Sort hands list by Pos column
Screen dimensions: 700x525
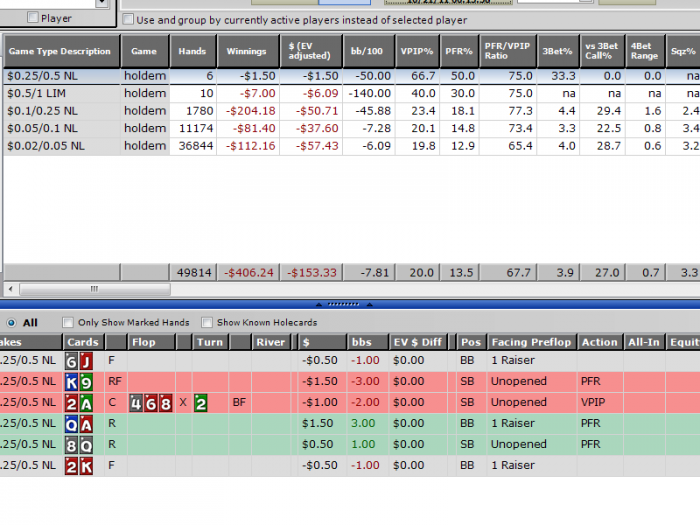471,342
